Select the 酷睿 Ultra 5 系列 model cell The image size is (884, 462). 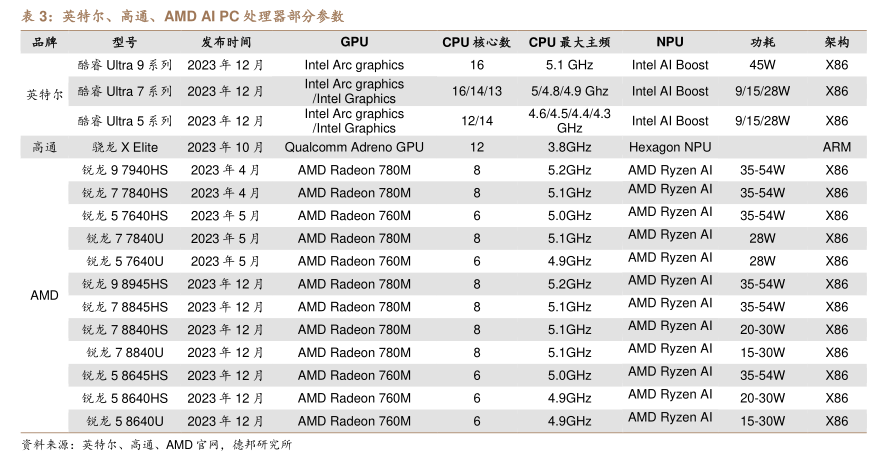(125, 121)
